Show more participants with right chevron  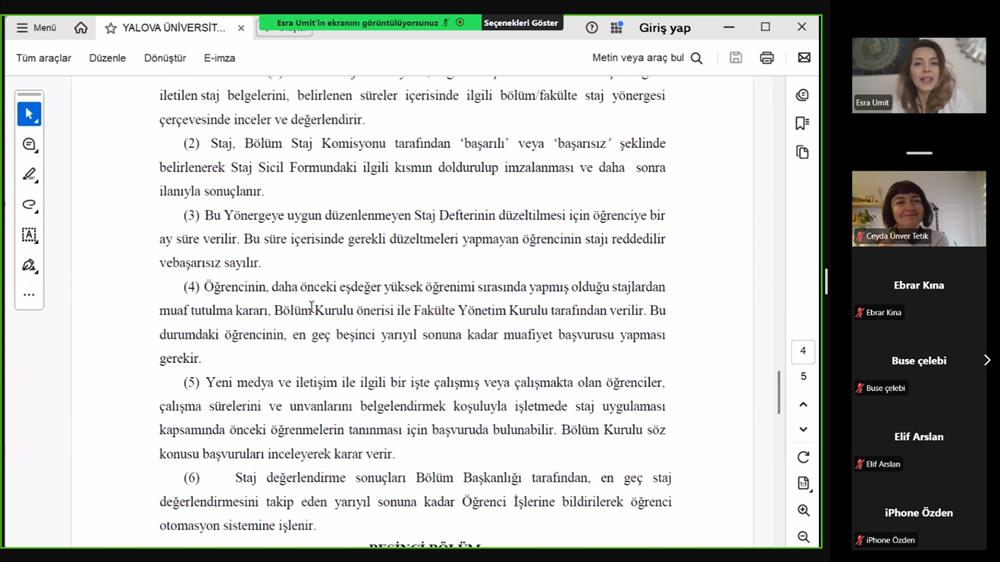(987, 360)
